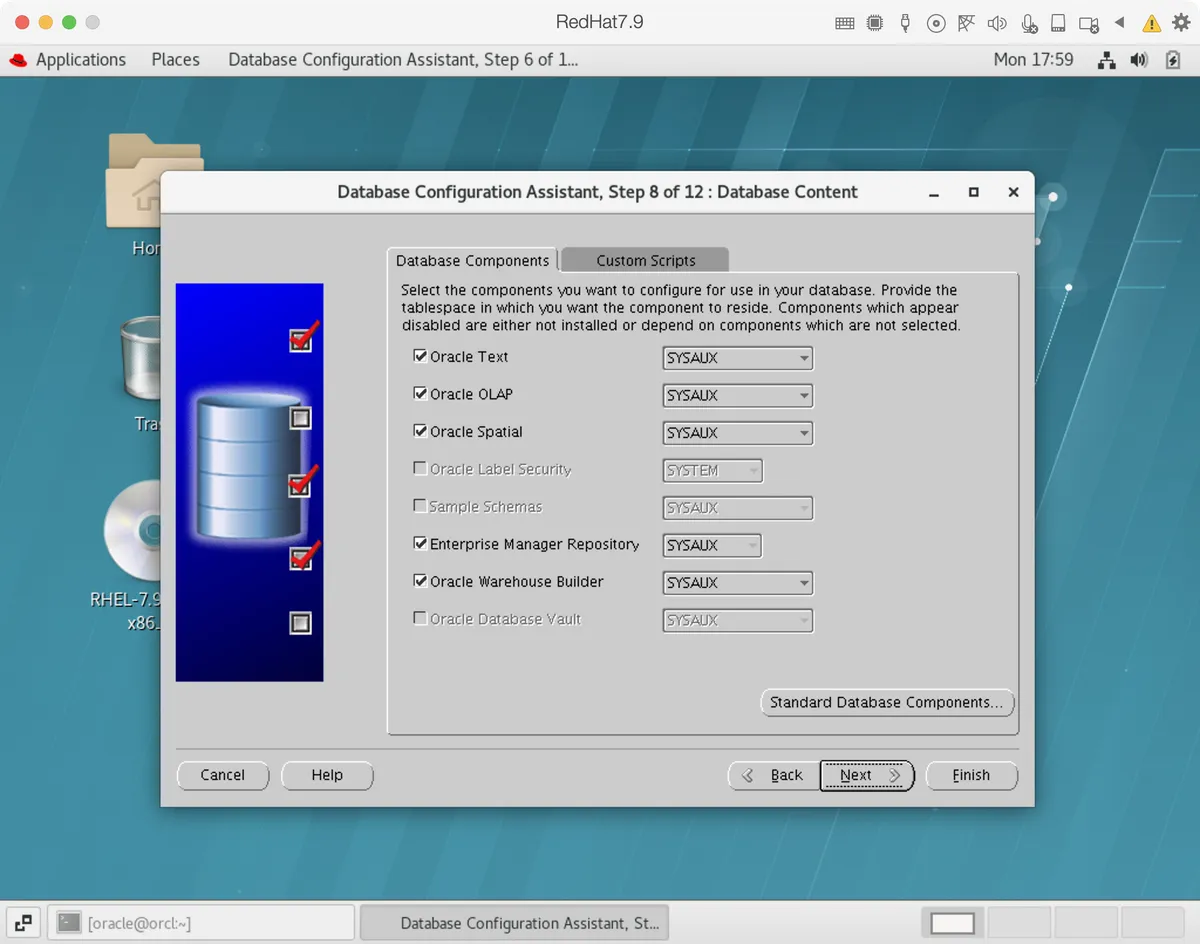Select the oracle@orcl terminal in the taskbar
This screenshot has width=1200, height=944.
click(x=200, y=922)
